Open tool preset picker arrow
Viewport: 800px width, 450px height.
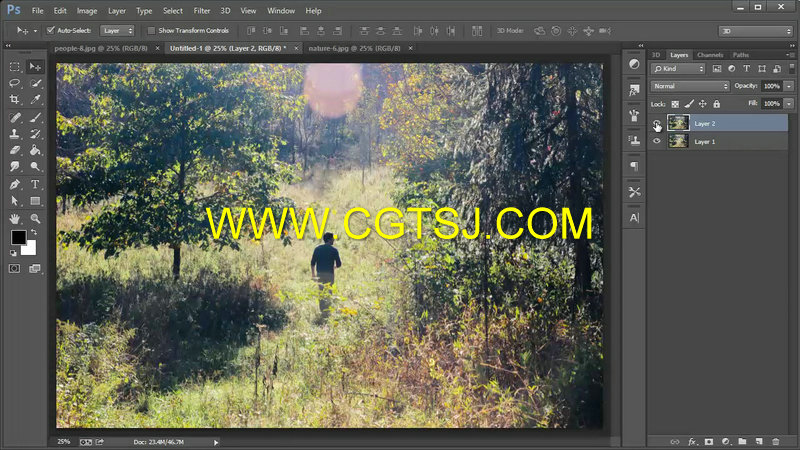[35, 31]
